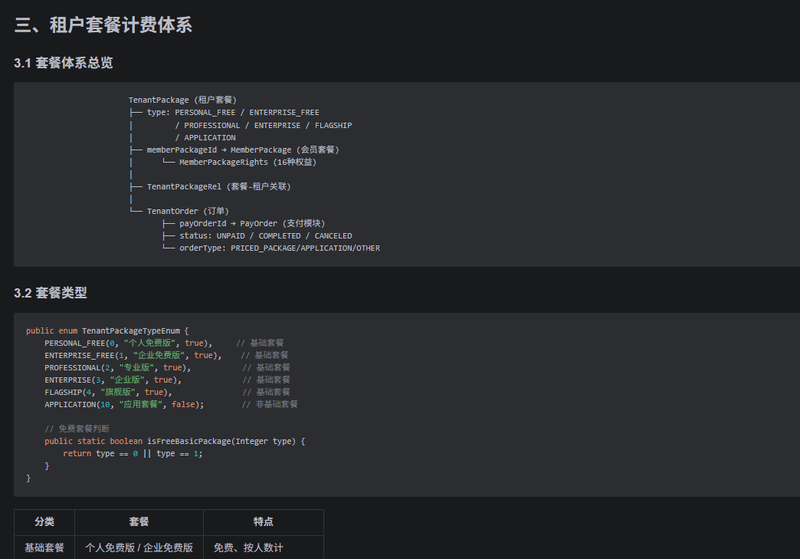Screen dimensions: 800x559
Task: Click isFreeBasicPackage(Integer type) method signature
Action: (174, 441)
